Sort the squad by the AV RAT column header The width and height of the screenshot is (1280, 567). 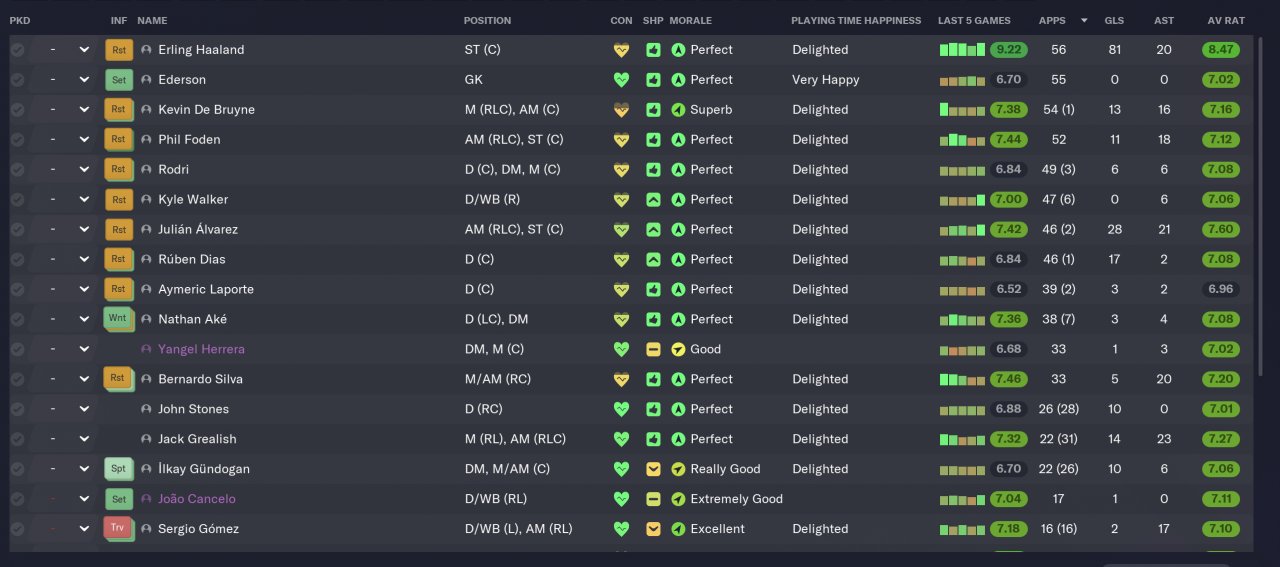pos(1225,20)
